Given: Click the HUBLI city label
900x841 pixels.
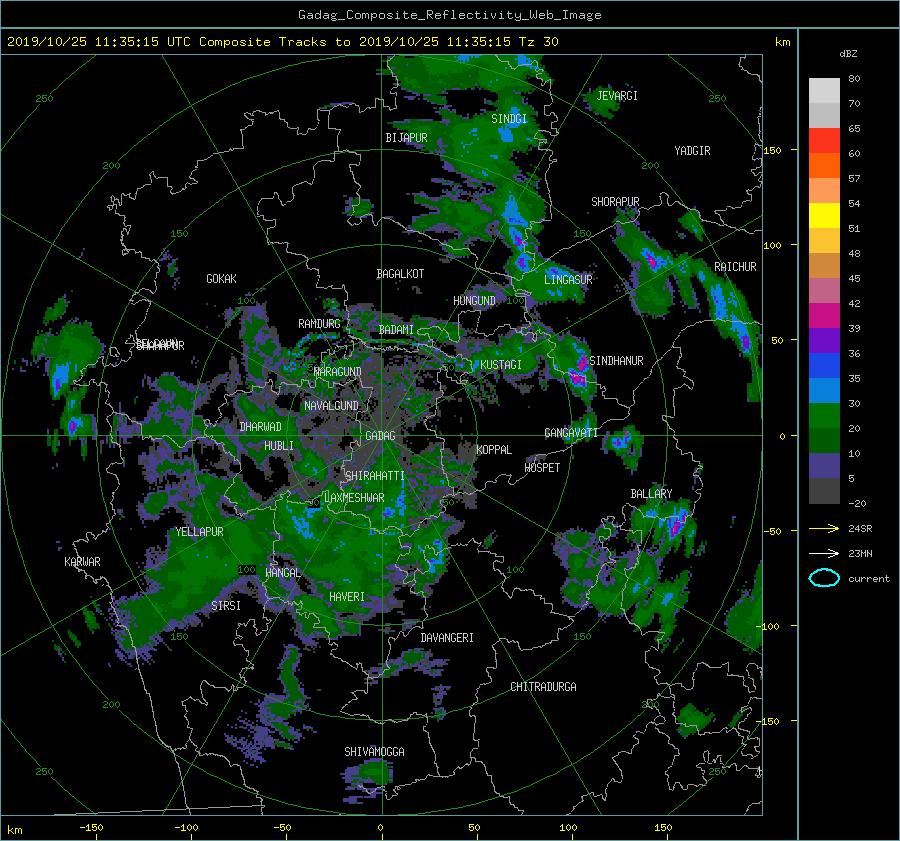Looking at the screenshot, I should pyautogui.click(x=279, y=446).
